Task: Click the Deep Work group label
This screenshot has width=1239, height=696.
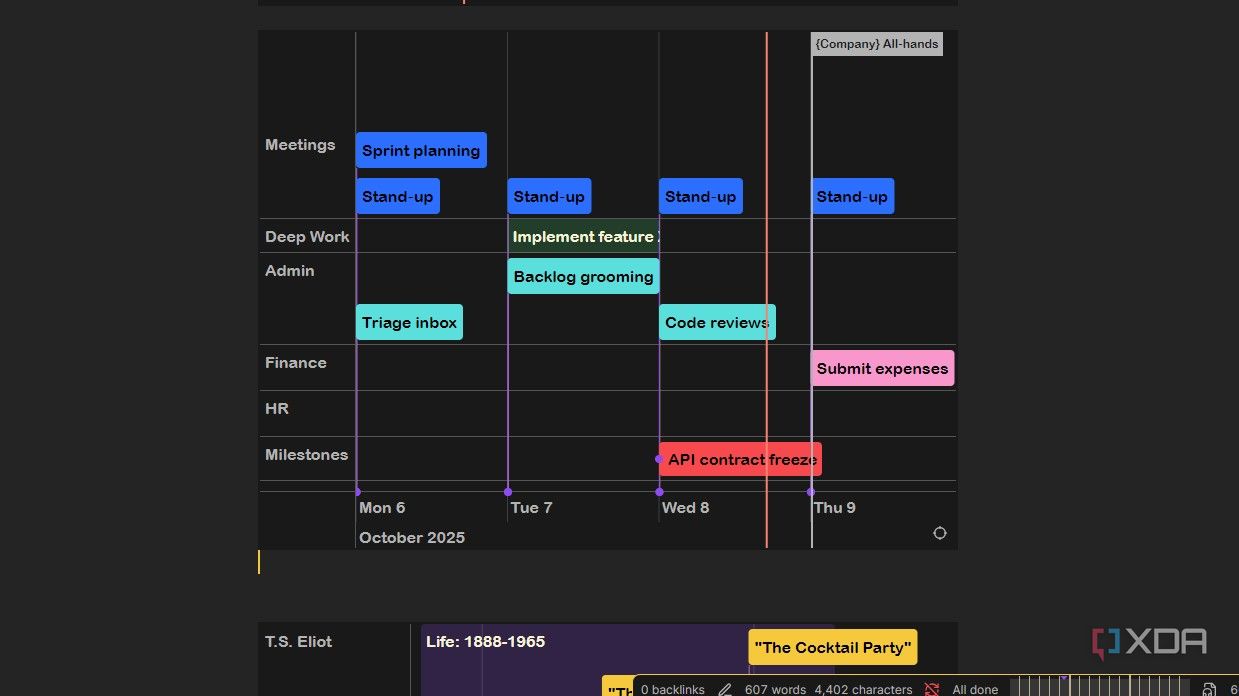Action: pos(307,236)
